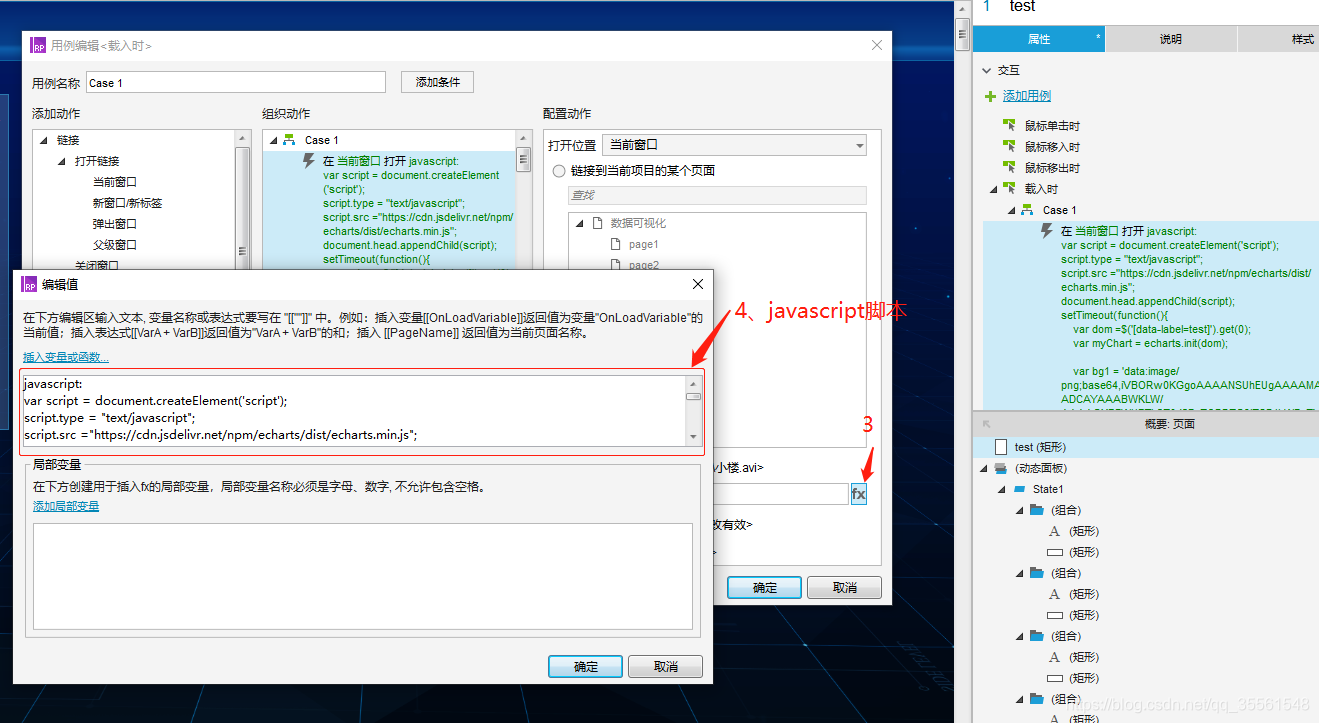Collapse the 载入时 event node

tap(994, 189)
